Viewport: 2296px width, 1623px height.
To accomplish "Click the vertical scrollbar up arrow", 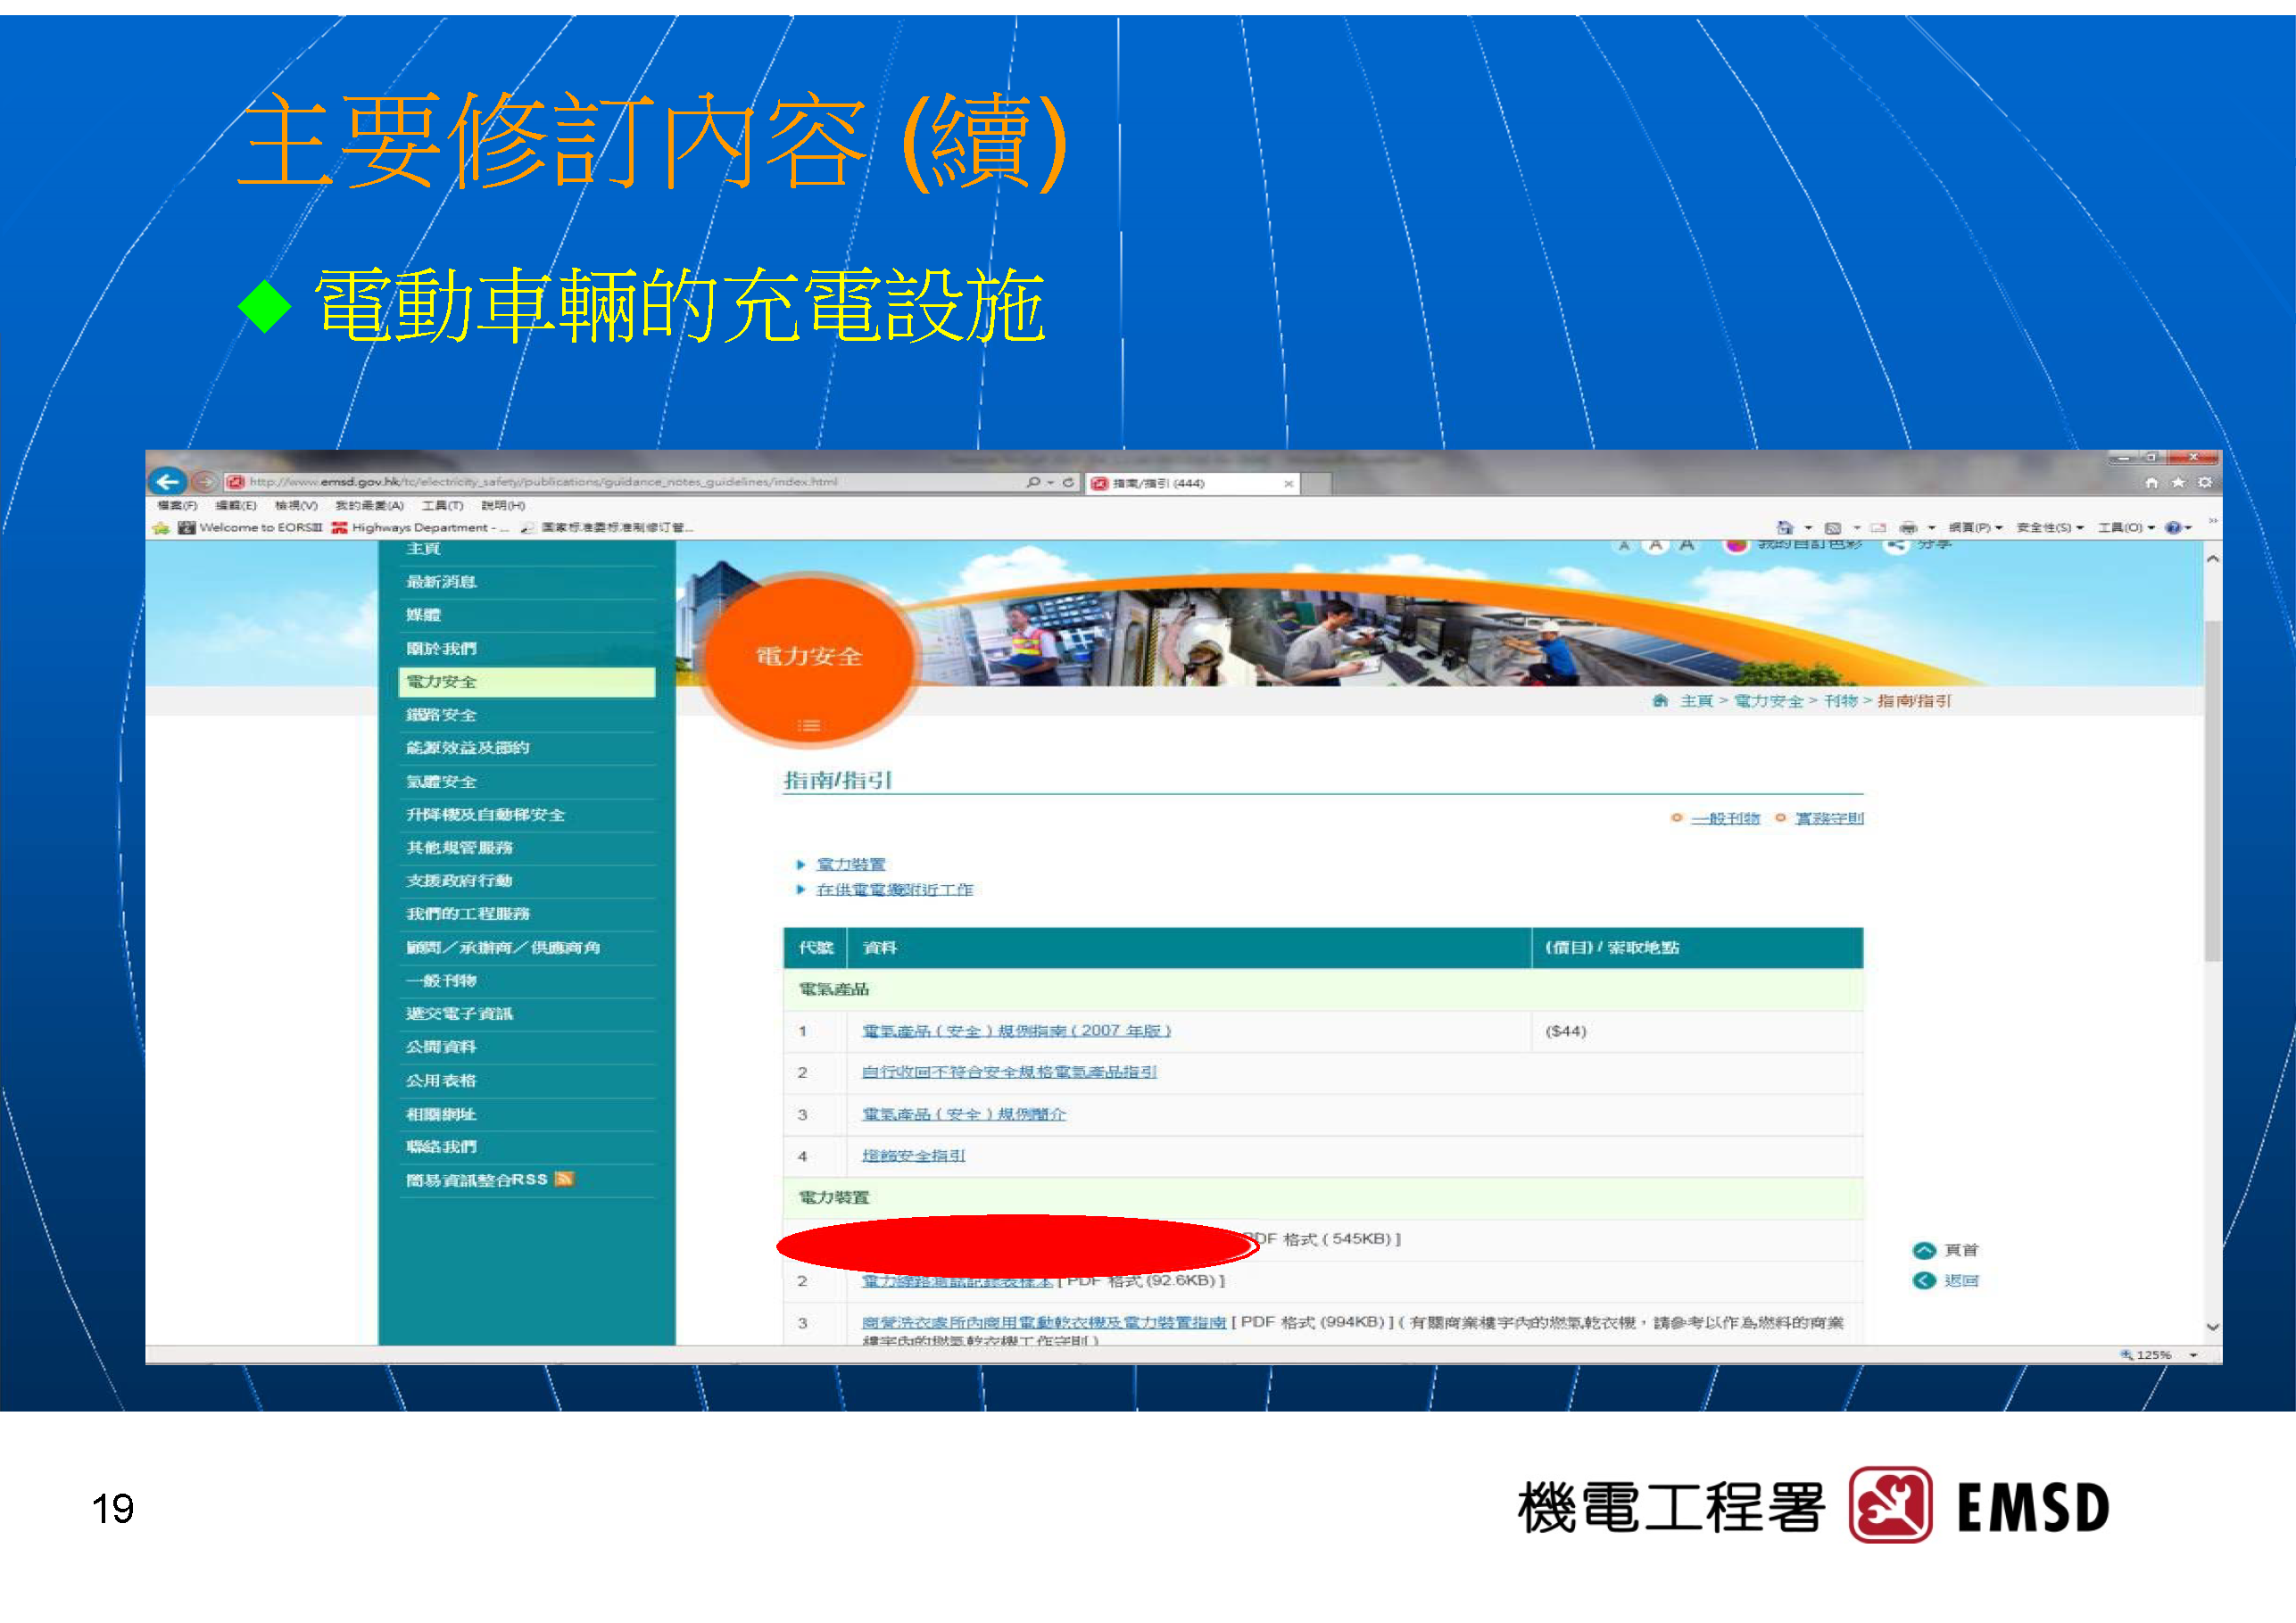I will click(x=2213, y=559).
